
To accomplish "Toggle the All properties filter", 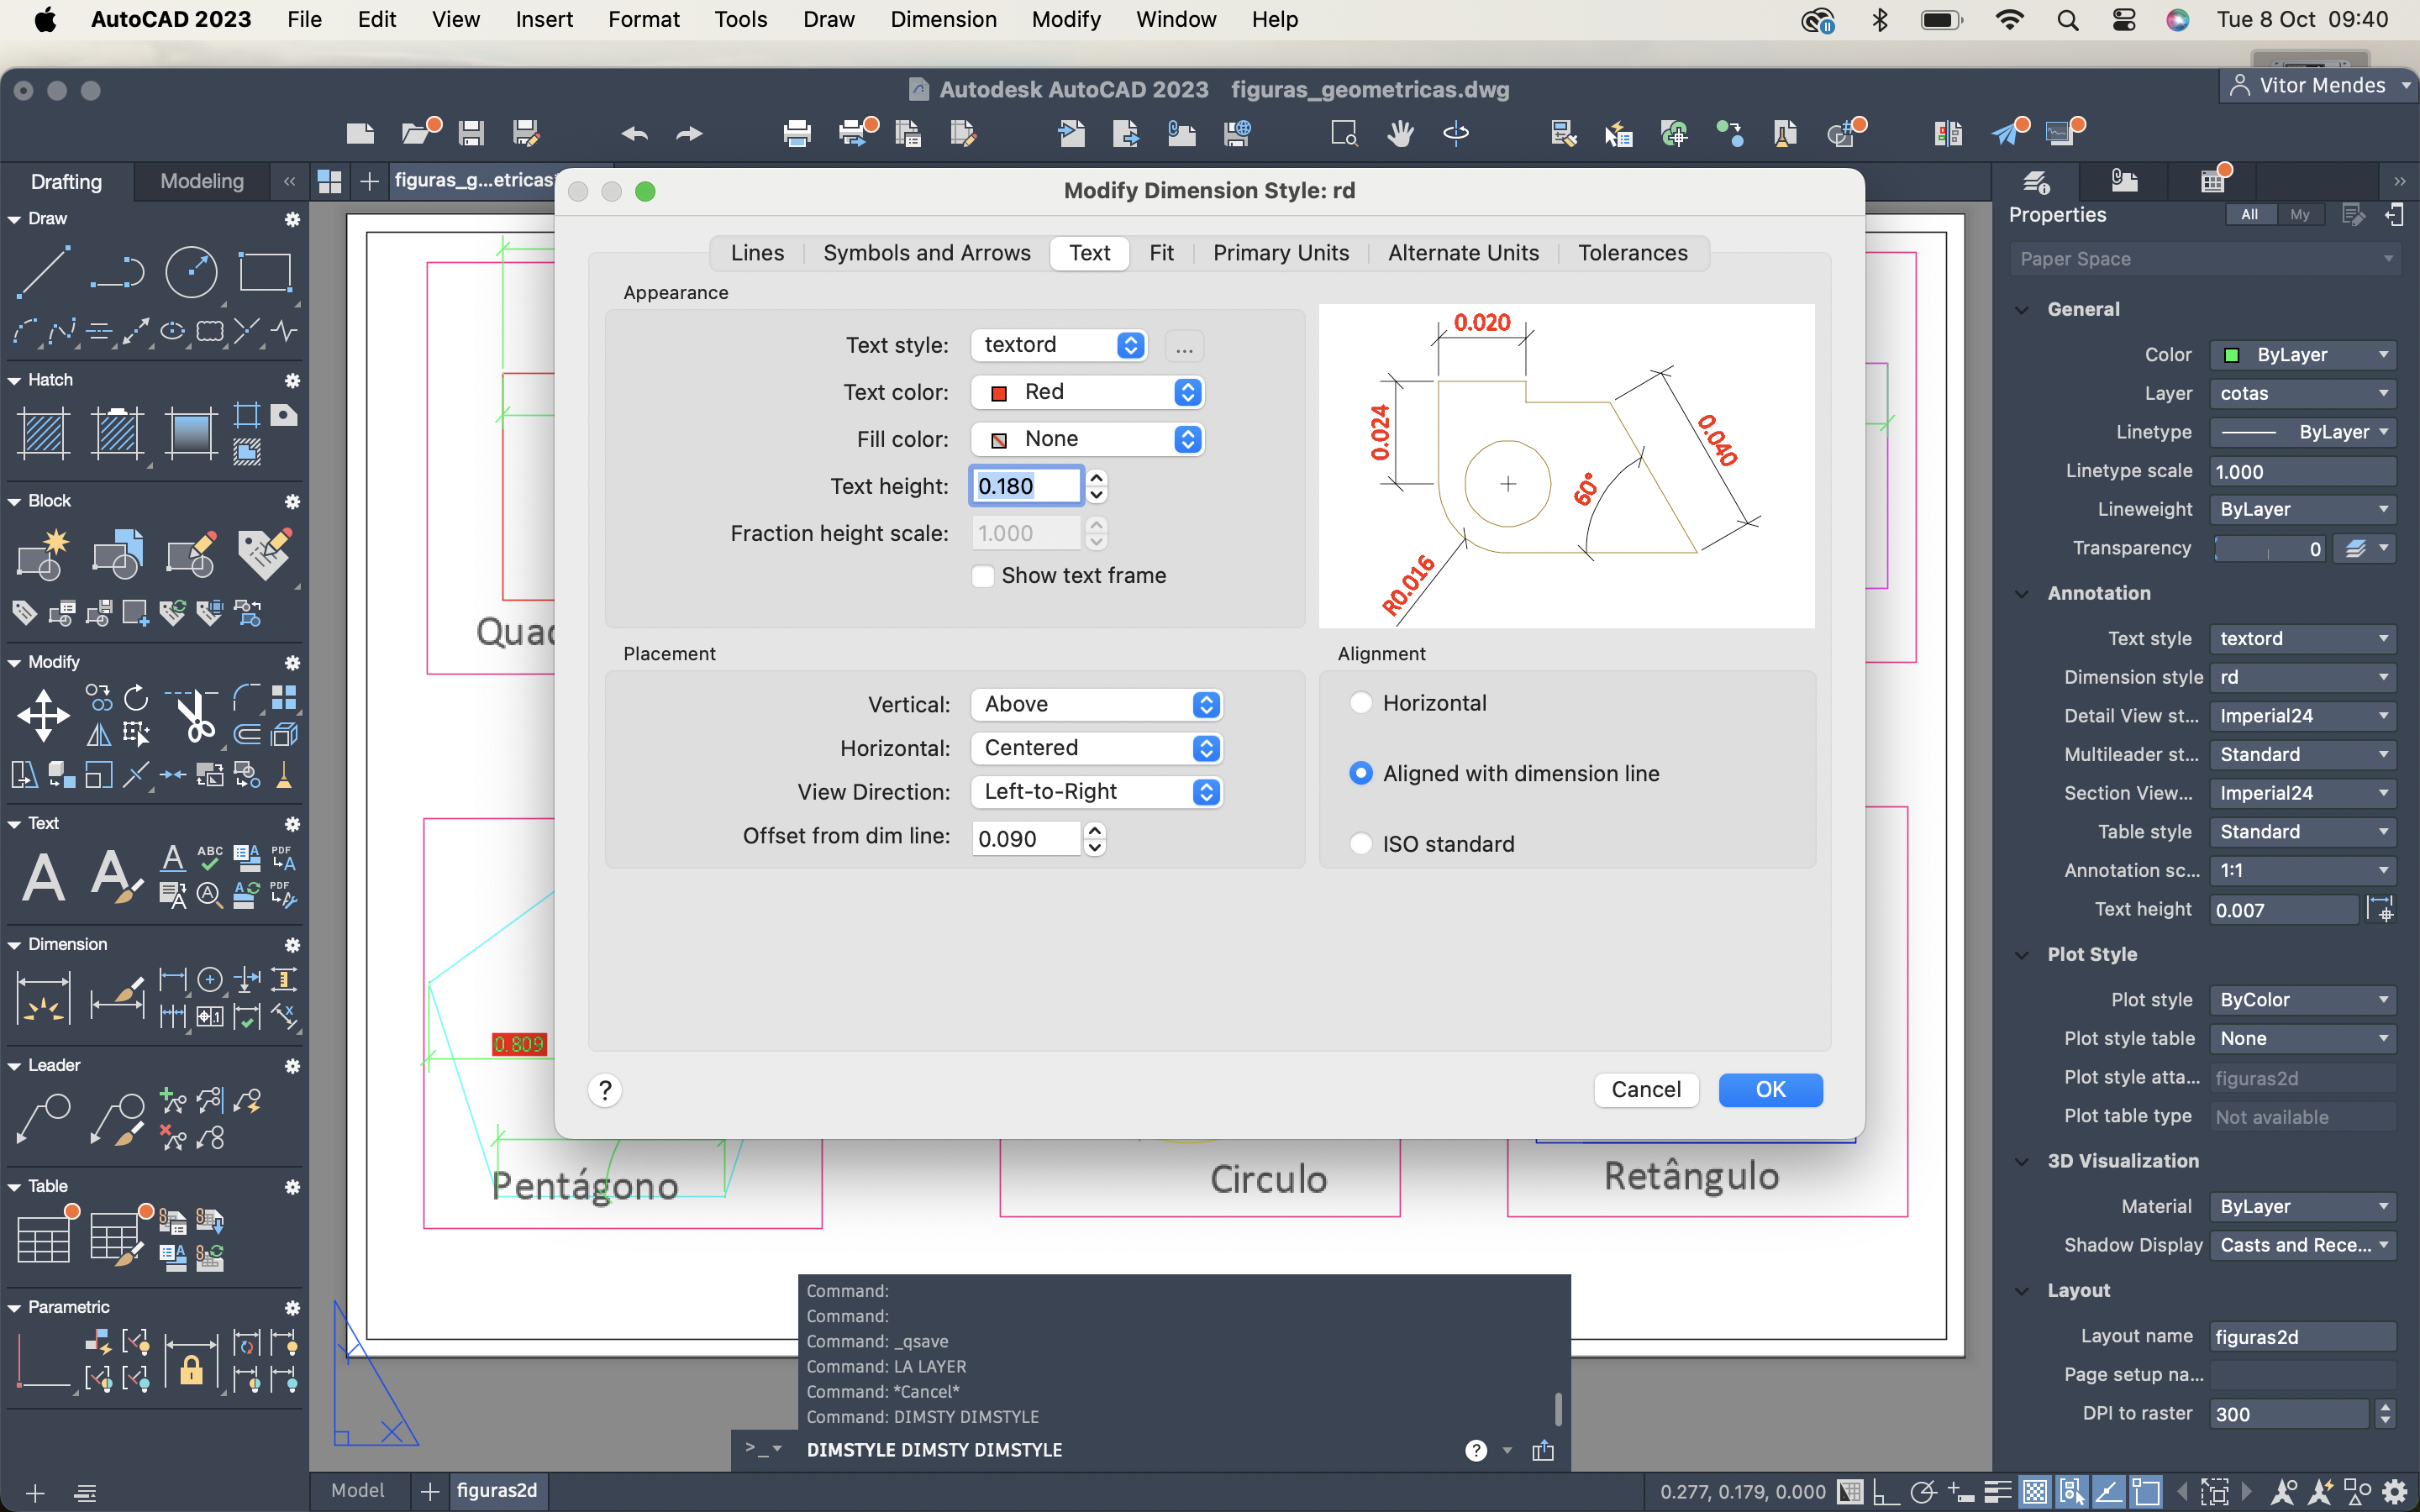I will tap(2249, 214).
